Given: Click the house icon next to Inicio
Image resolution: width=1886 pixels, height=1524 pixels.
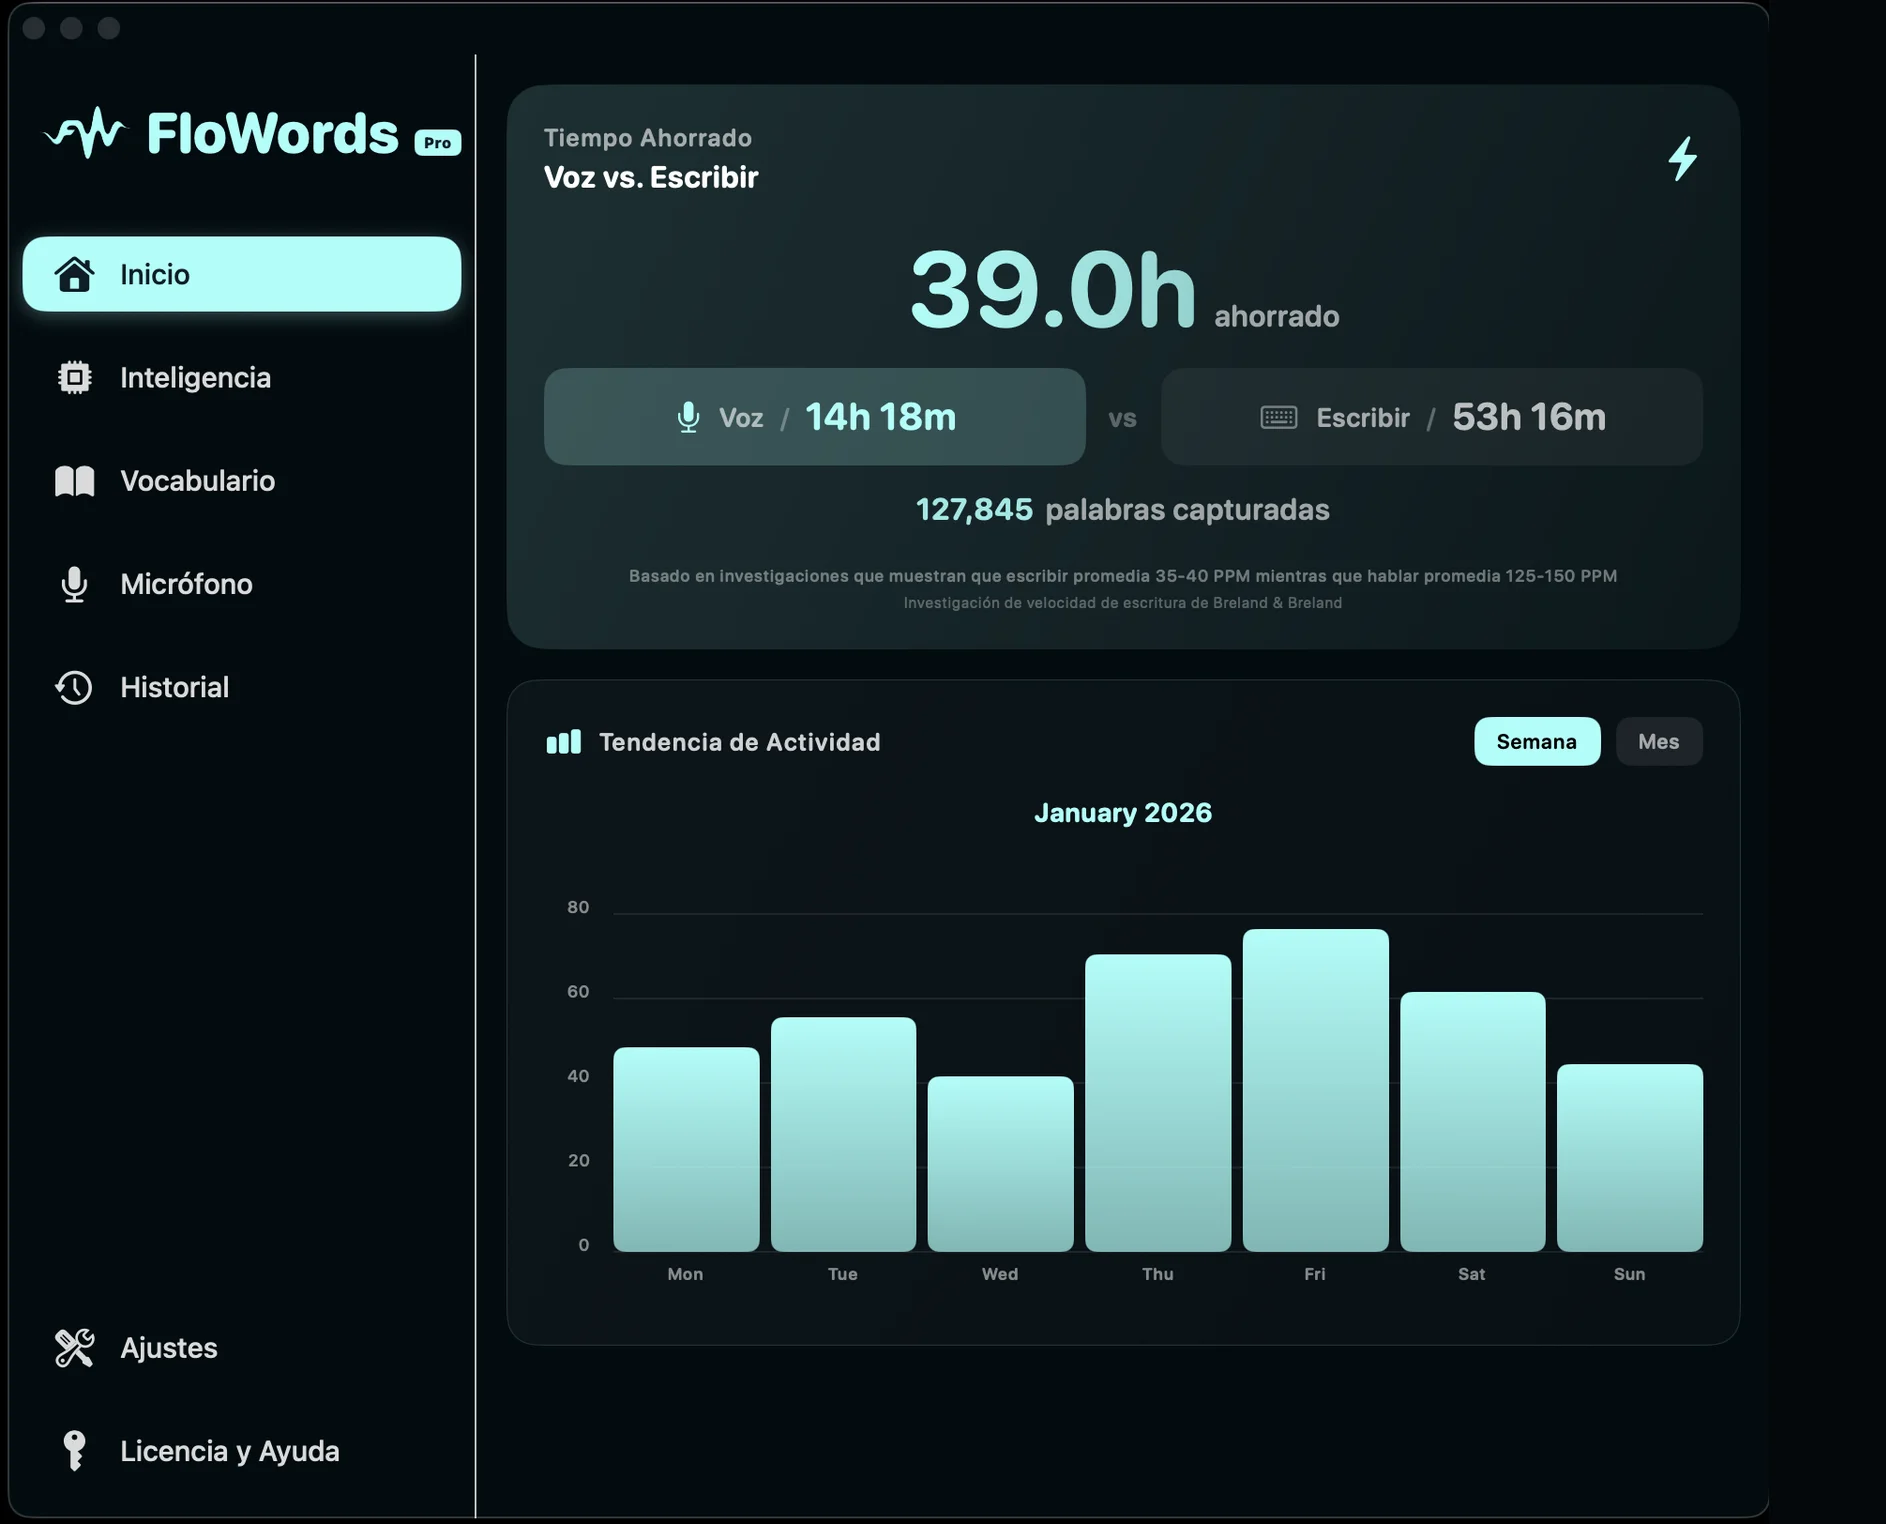Looking at the screenshot, I should click(x=75, y=274).
